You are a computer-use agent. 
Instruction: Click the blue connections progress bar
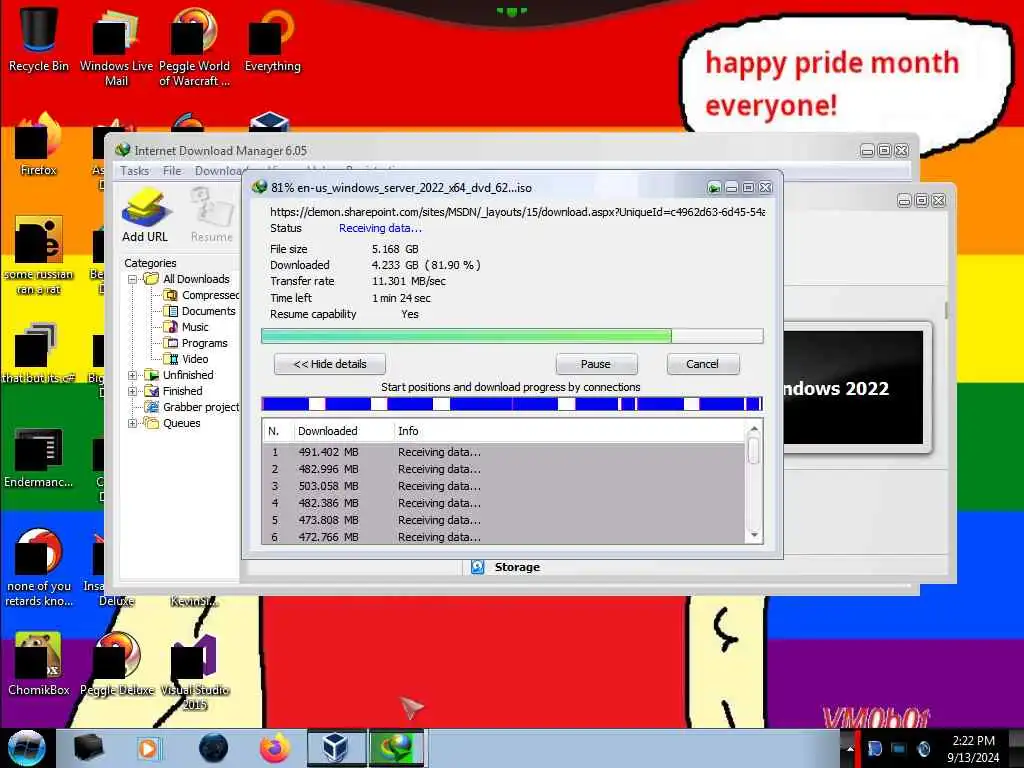click(512, 404)
